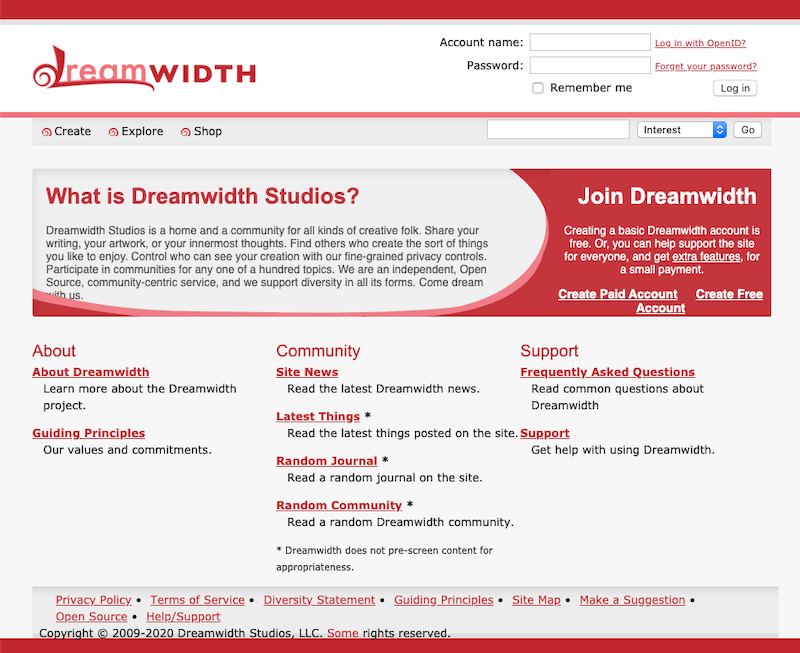Open About Dreamwidth link

coord(91,372)
